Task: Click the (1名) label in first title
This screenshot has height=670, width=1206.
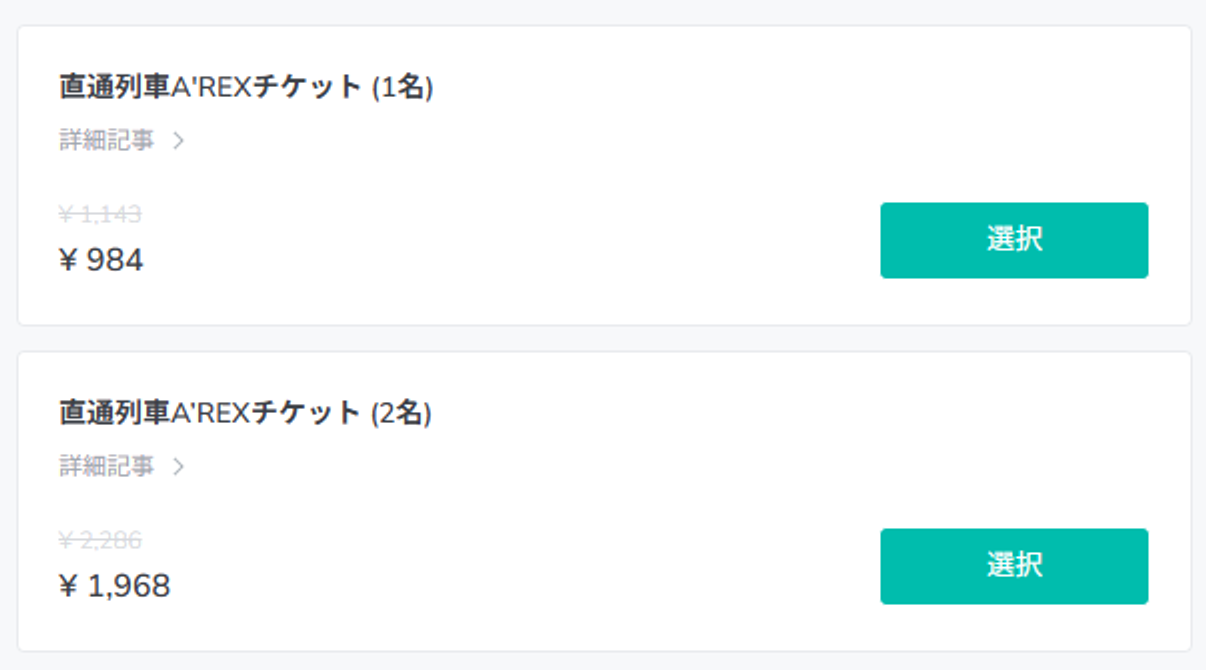Action: (402, 87)
